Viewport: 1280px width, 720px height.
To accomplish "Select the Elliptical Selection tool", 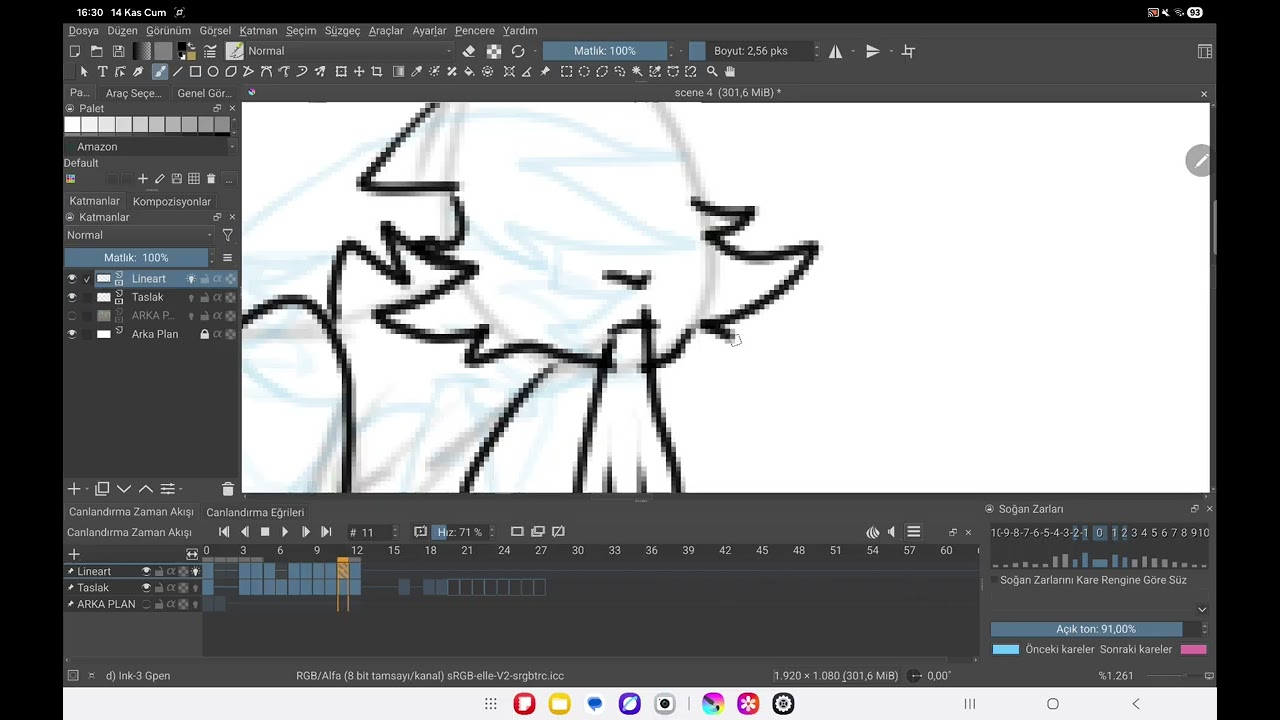I will (x=584, y=72).
